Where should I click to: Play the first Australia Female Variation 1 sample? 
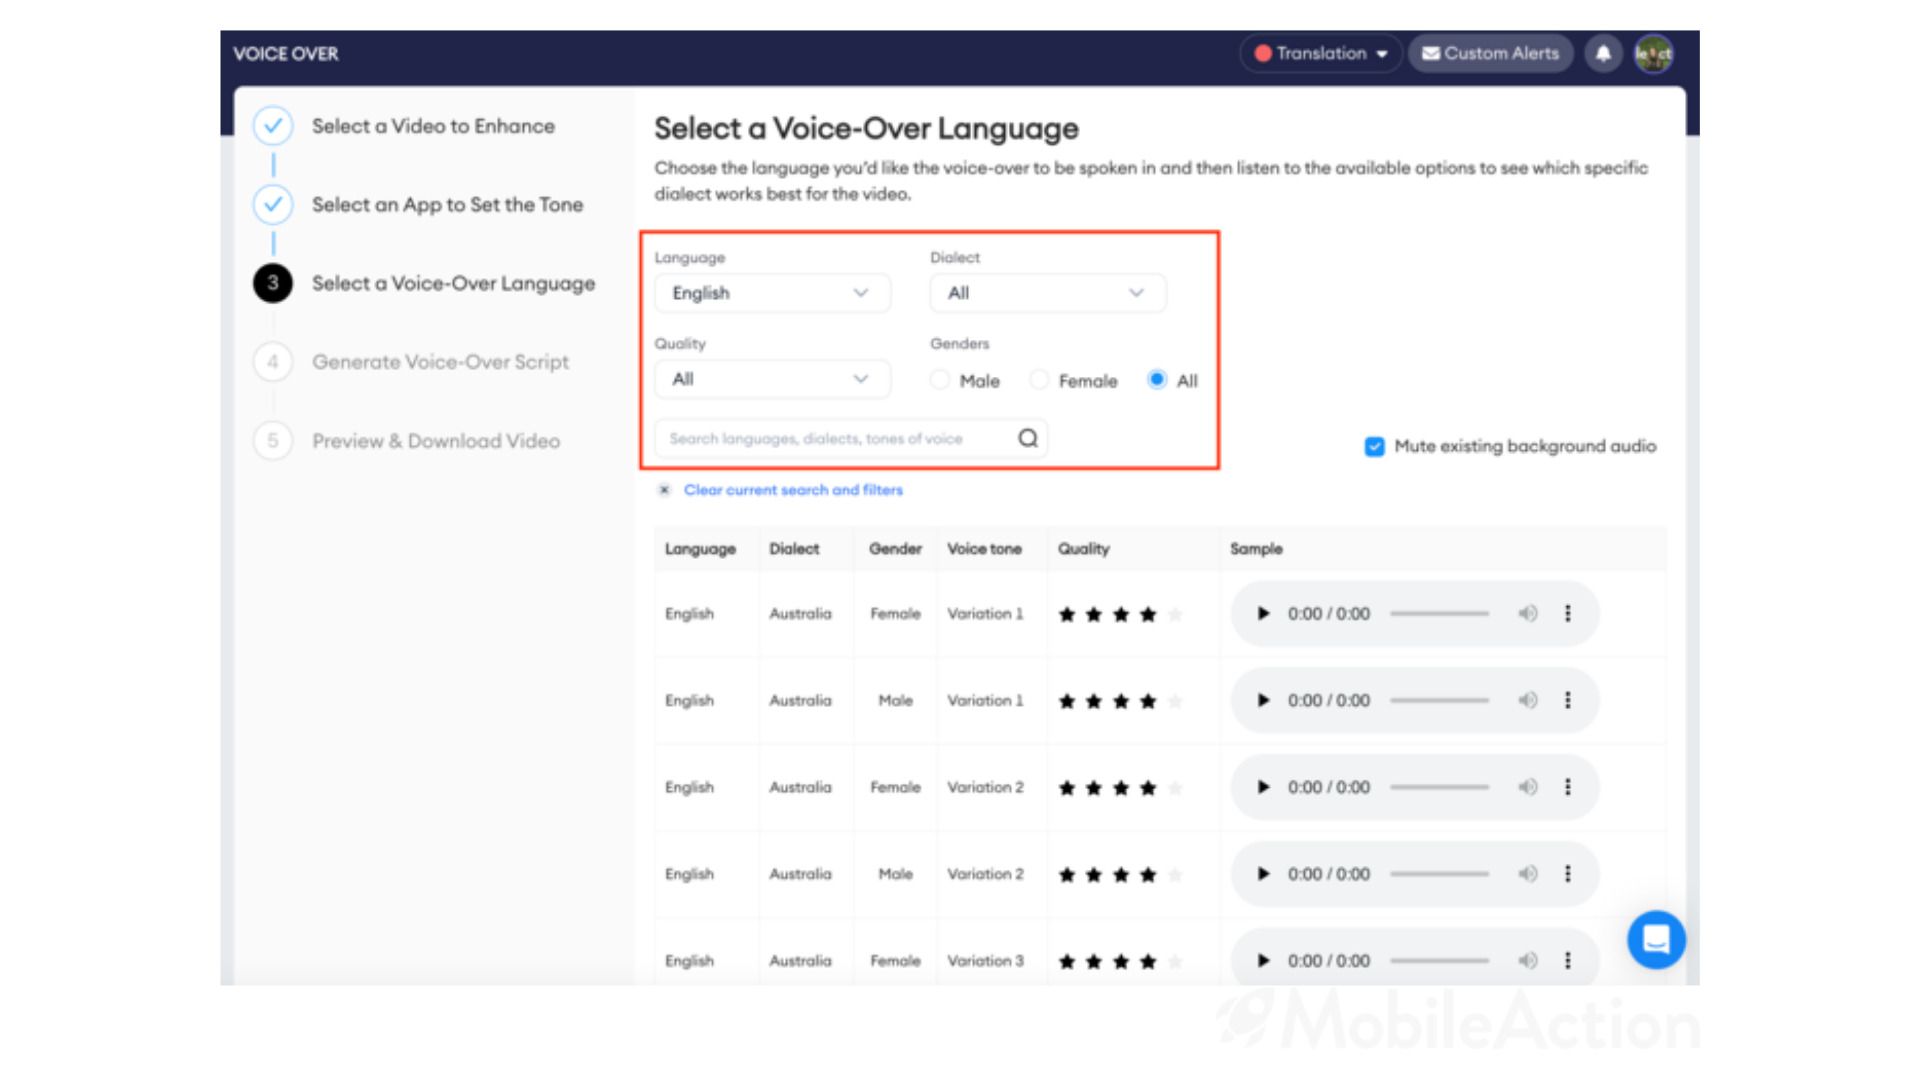(1263, 614)
